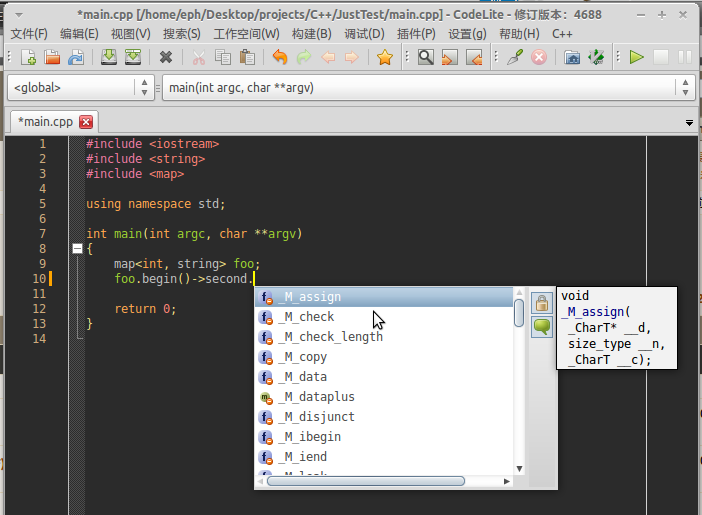
Task: Open the main(int argc, char **argv) function dropdown
Action: 428,87
